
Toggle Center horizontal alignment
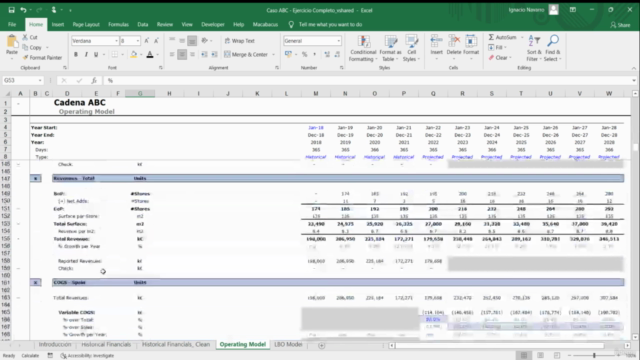[182, 54]
